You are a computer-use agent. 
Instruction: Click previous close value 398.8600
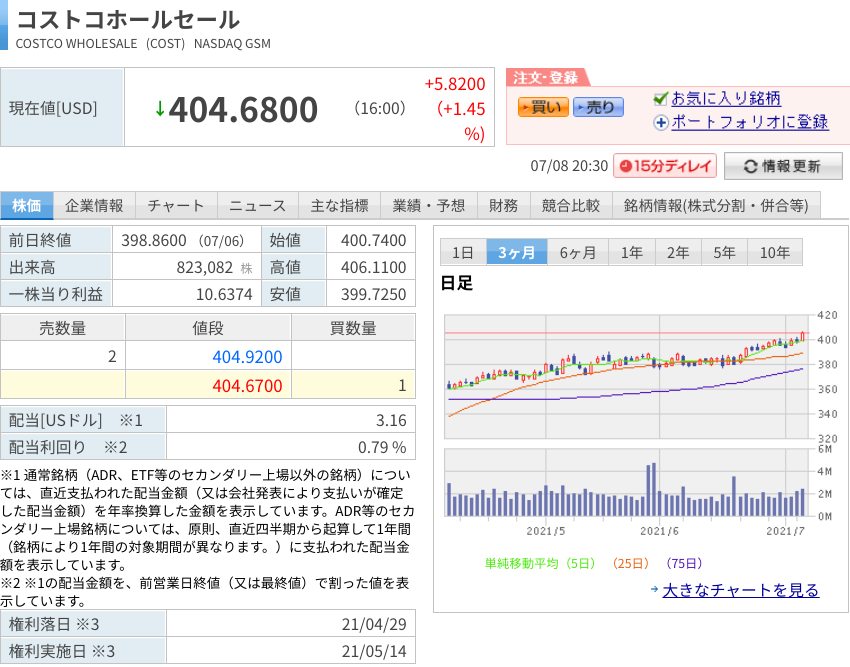tap(154, 240)
